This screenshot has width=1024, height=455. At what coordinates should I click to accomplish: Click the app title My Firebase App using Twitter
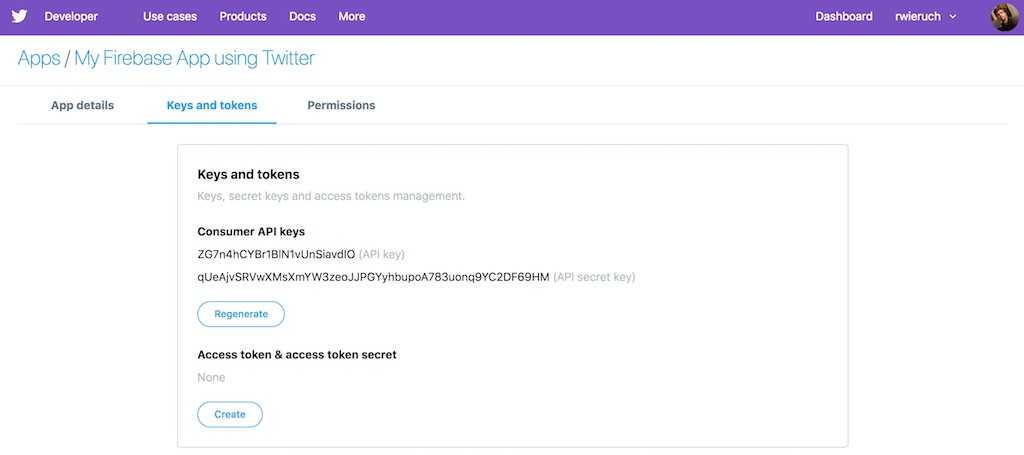(x=194, y=58)
